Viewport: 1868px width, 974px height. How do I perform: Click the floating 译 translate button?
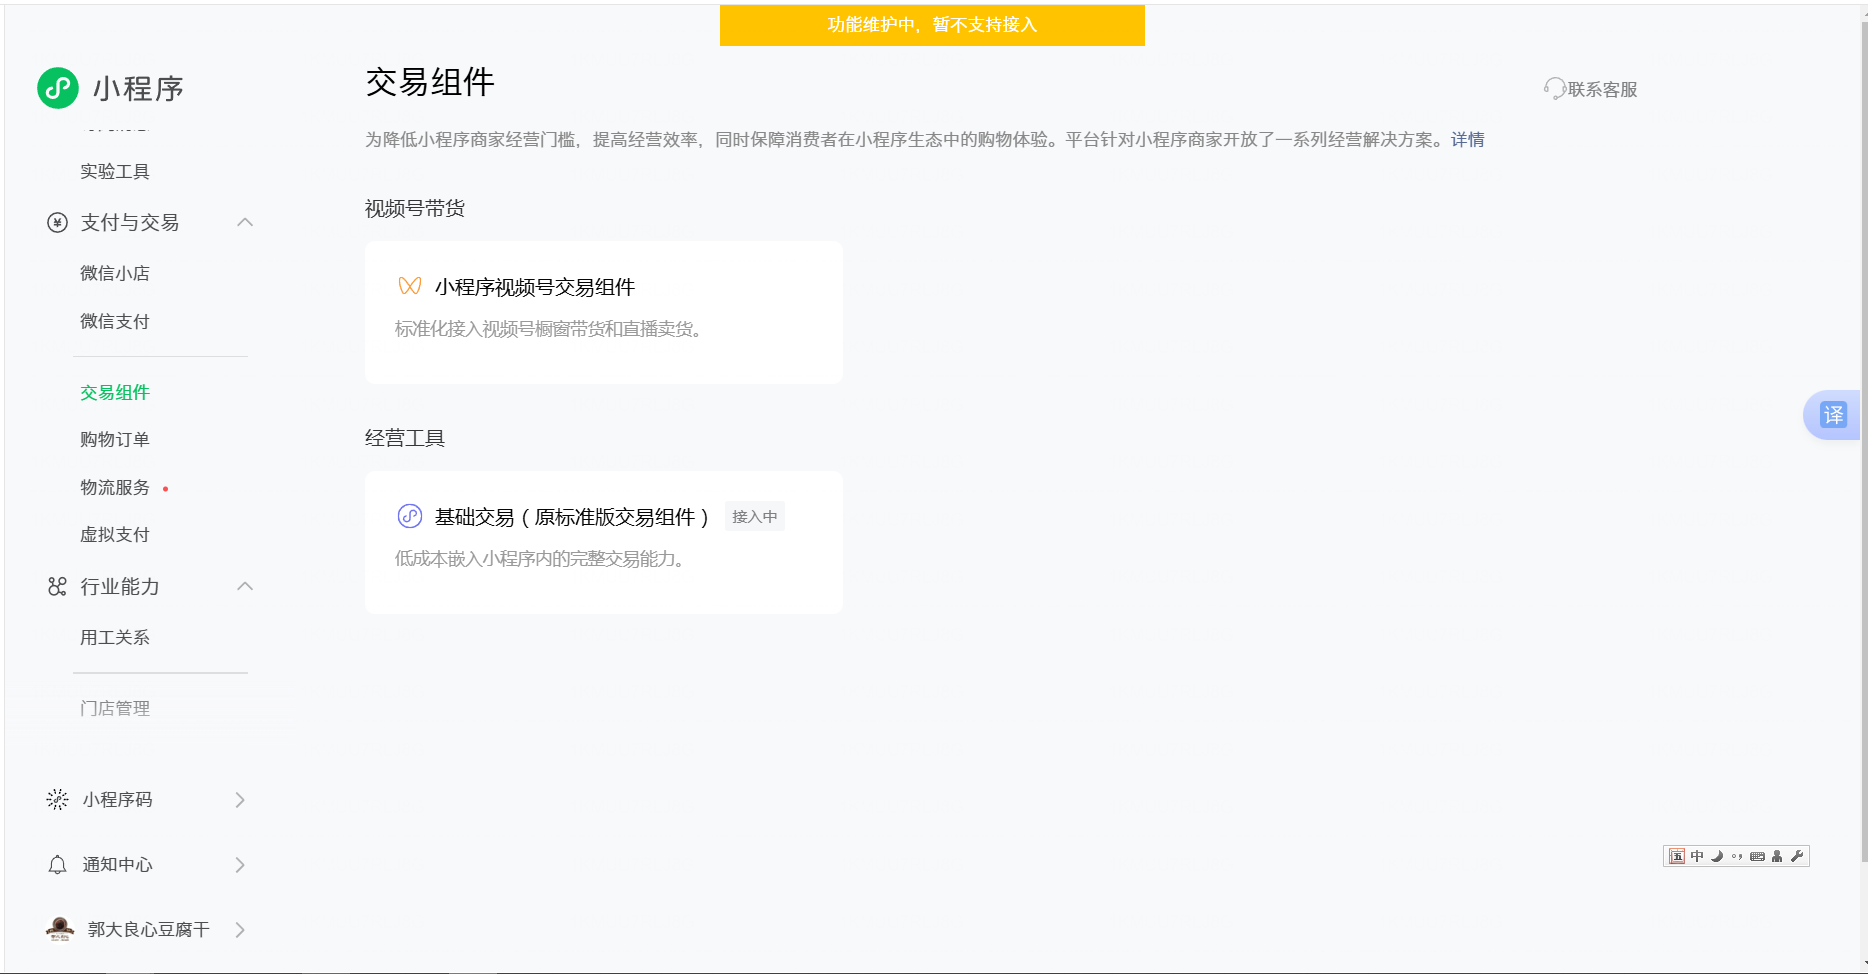point(1833,414)
